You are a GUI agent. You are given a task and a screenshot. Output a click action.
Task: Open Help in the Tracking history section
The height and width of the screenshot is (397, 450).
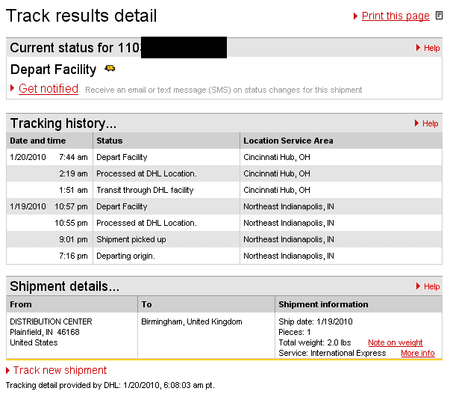[430, 124]
